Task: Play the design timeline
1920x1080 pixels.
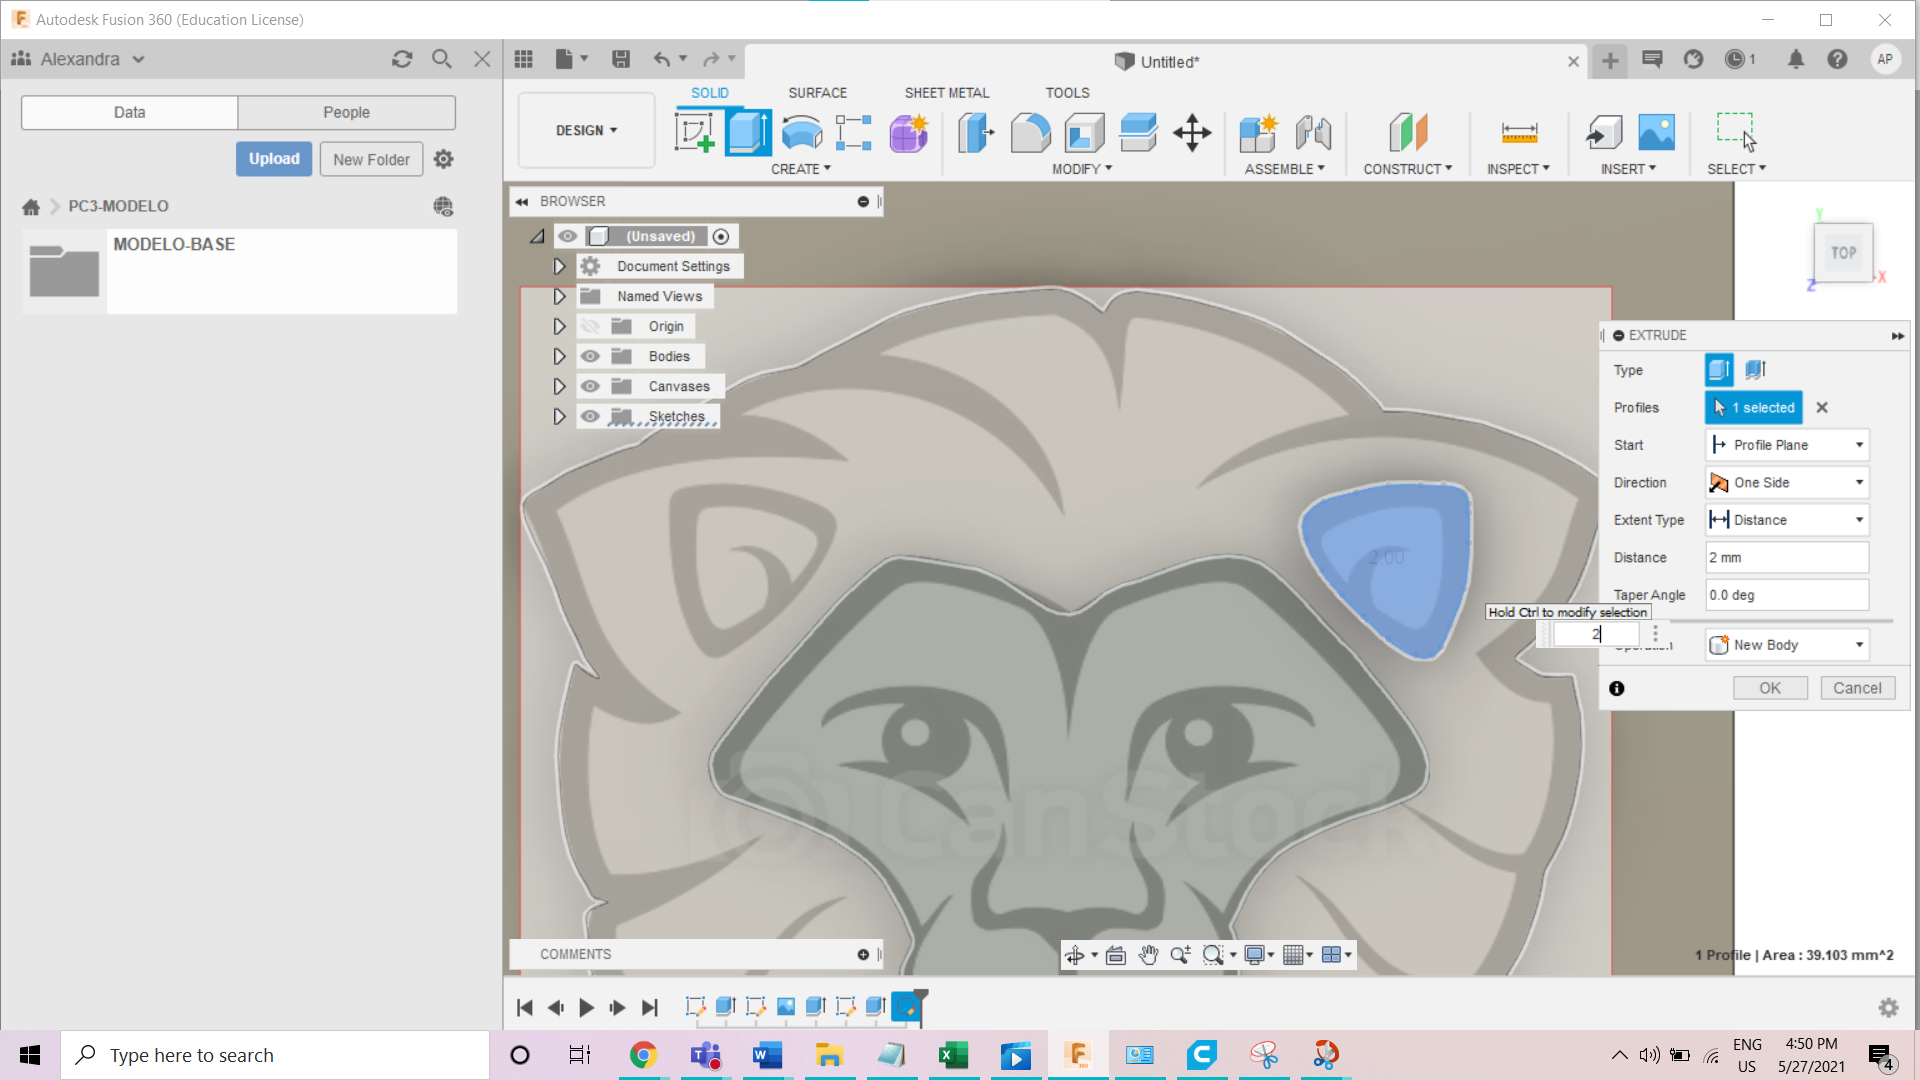Action: [587, 1007]
